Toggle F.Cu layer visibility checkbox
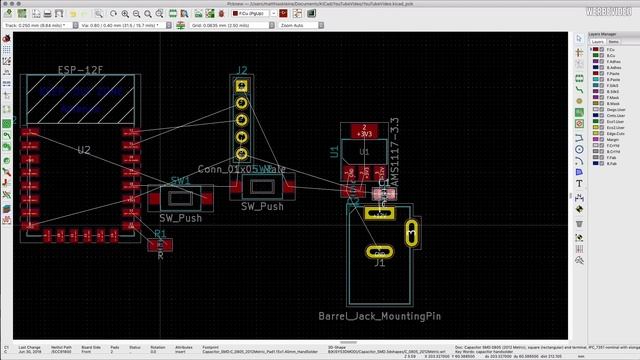 click(x=602, y=49)
